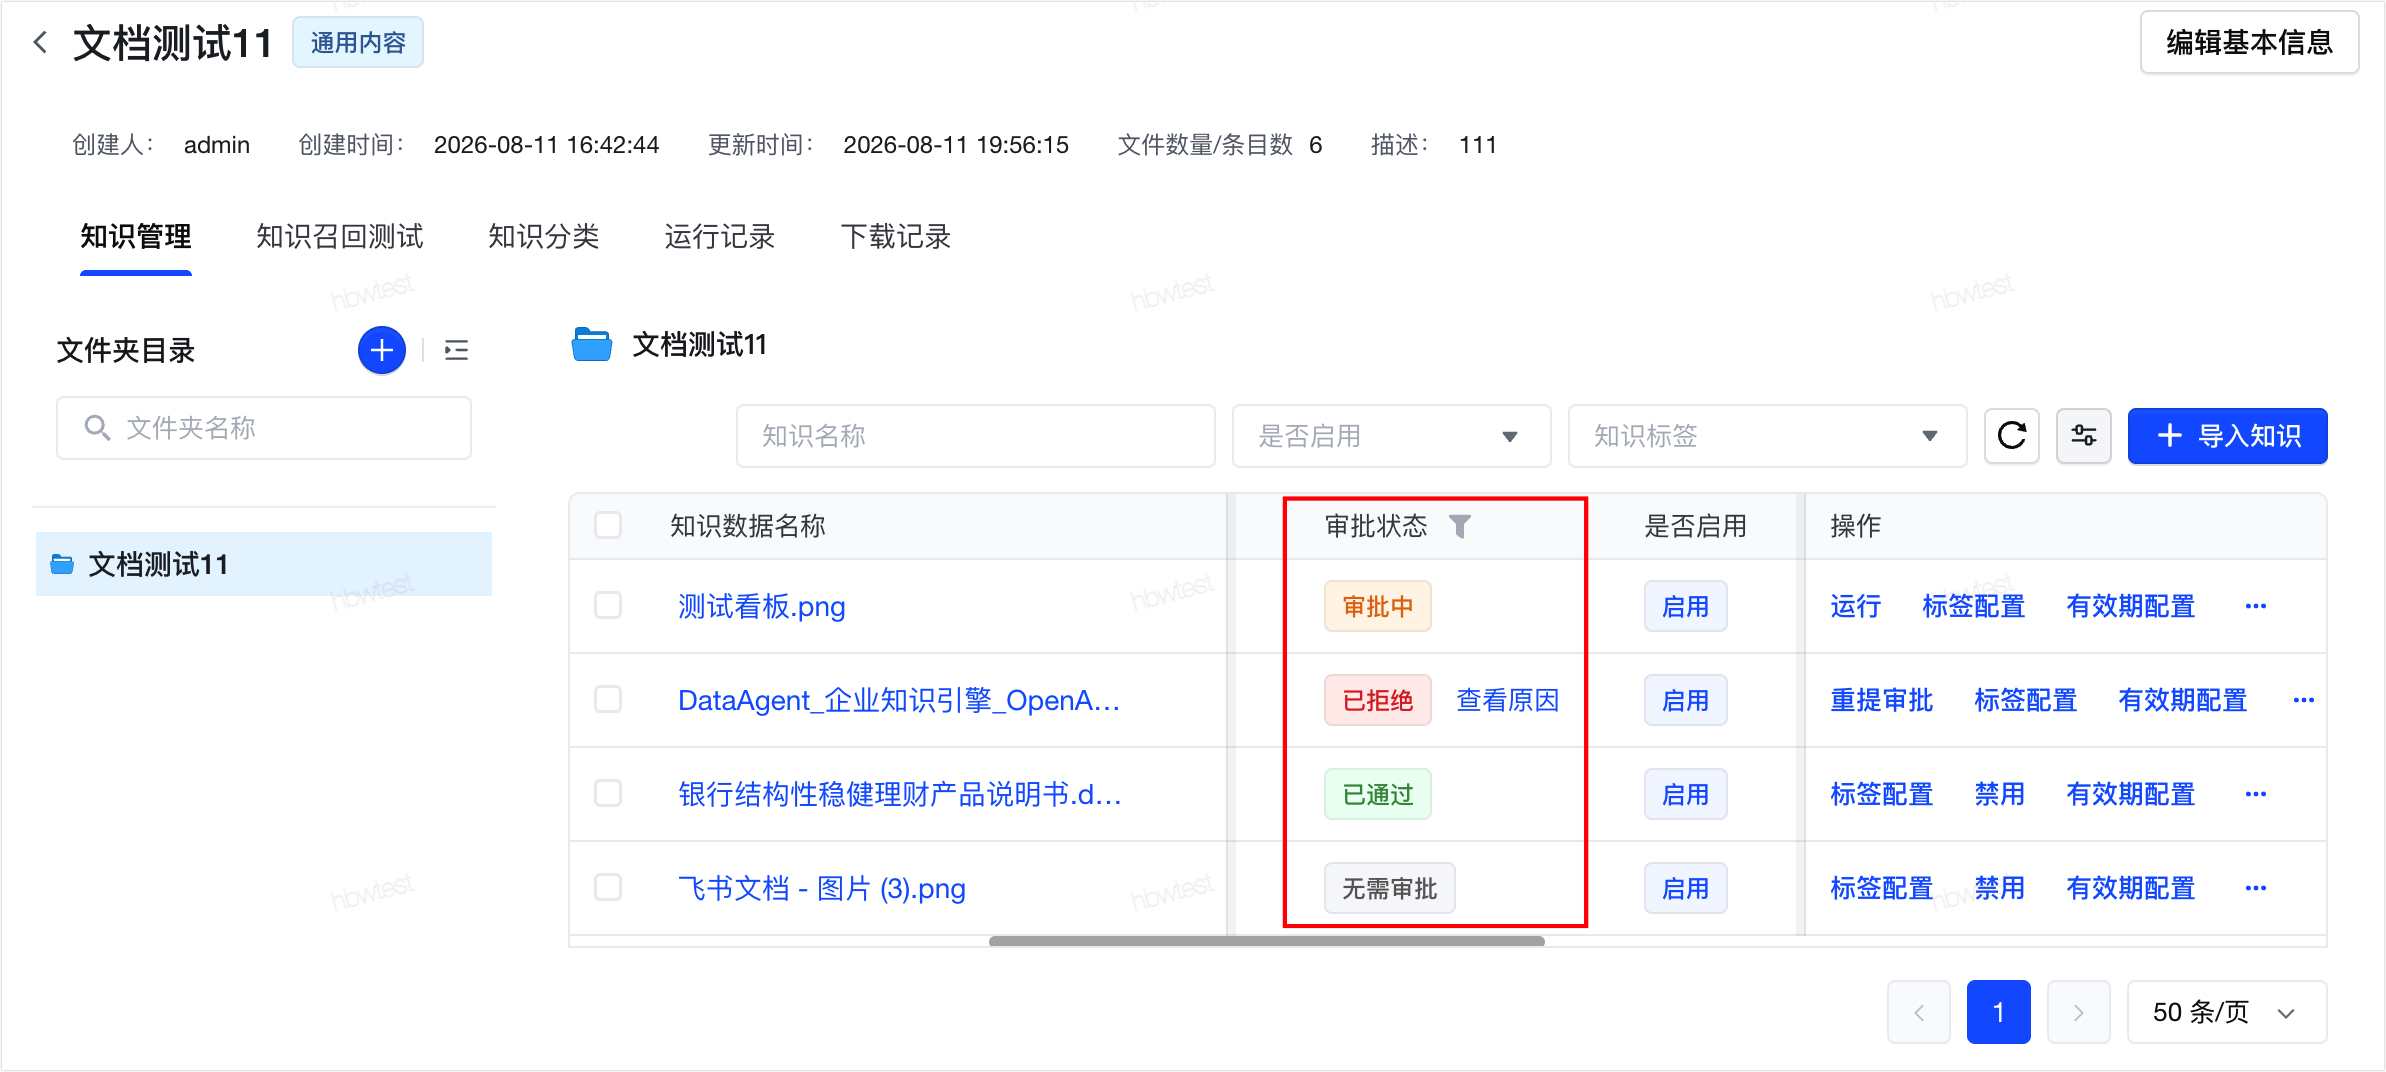
Task: Click the blue folder icon beside 文档测试11 heading
Action: (x=592, y=344)
